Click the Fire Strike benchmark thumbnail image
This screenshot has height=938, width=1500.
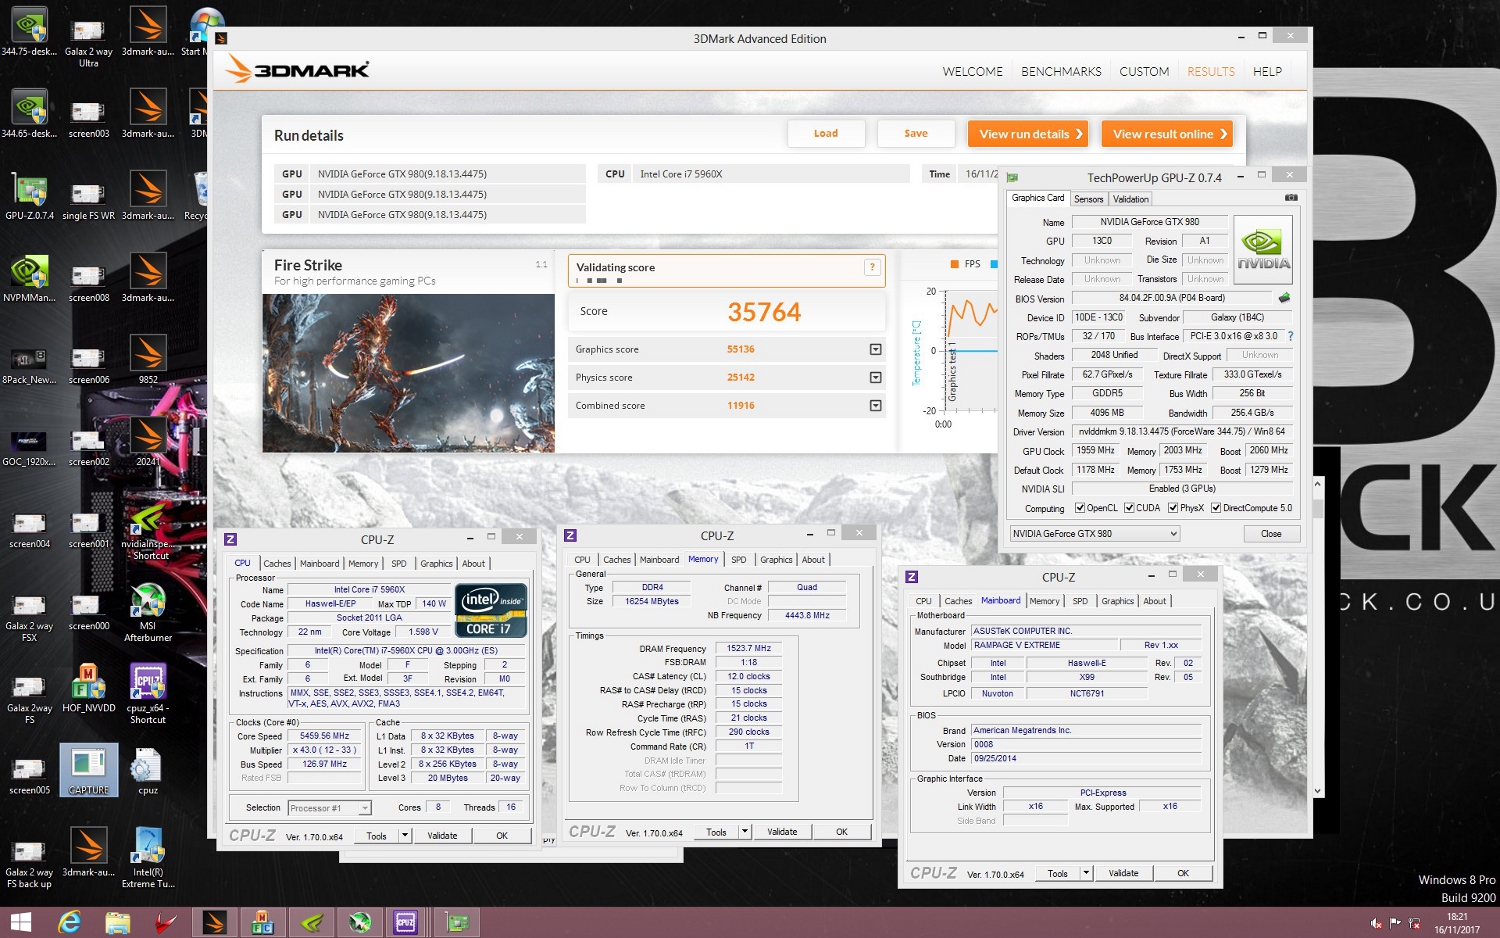tap(408, 373)
